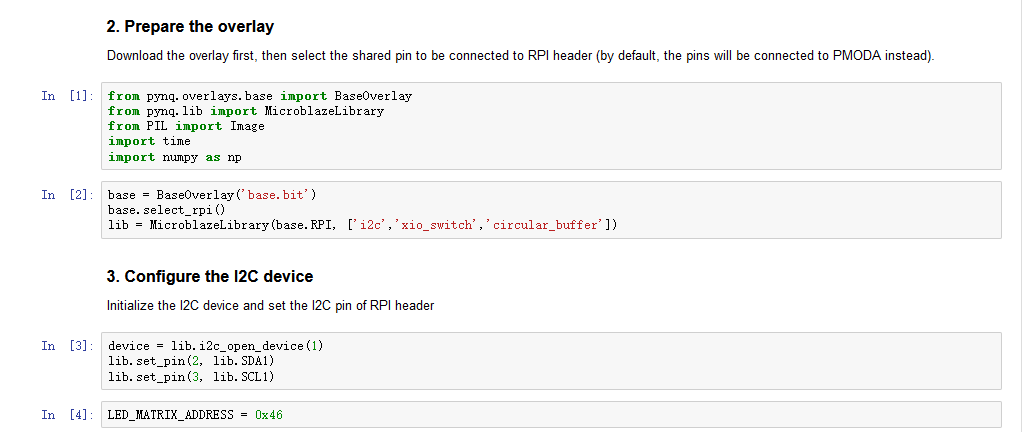The height and width of the screenshot is (432, 1022).
Task: Place cursor on the "import time" line
Action: point(149,141)
